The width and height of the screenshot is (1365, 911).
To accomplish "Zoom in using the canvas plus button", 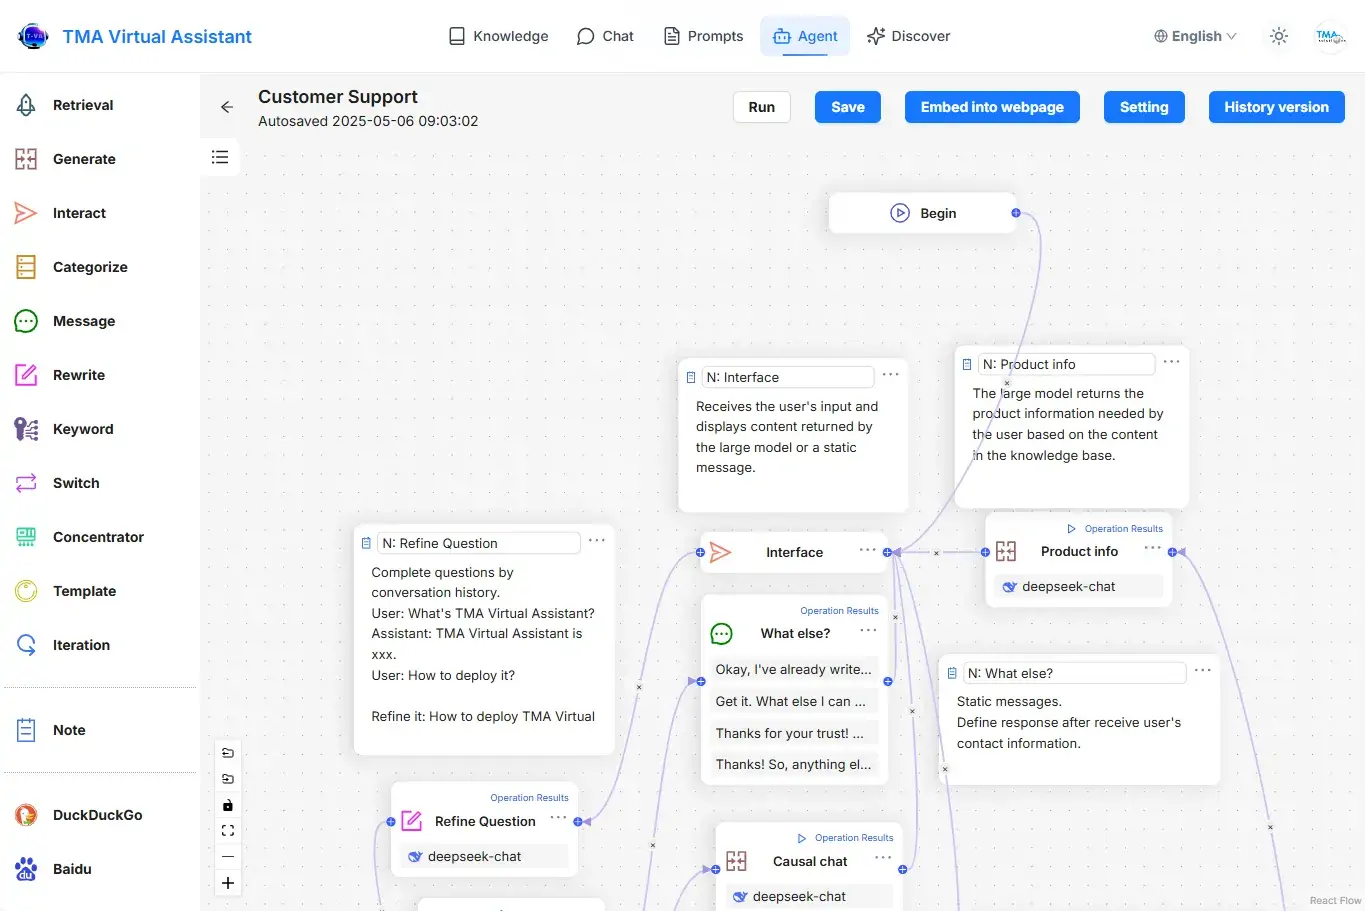I will coord(228,883).
